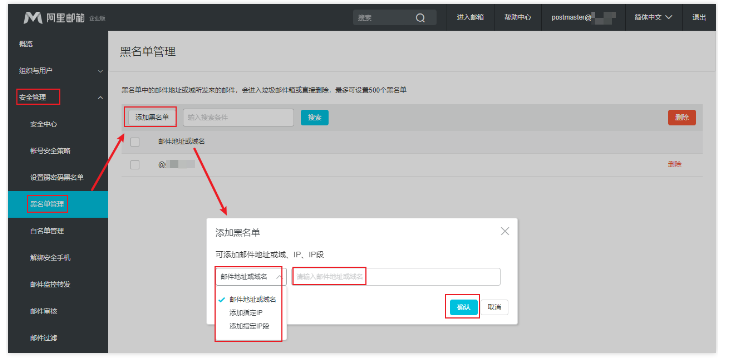Open 帮助中心 in the top bar
The width and height of the screenshot is (729, 360).
[518, 18]
